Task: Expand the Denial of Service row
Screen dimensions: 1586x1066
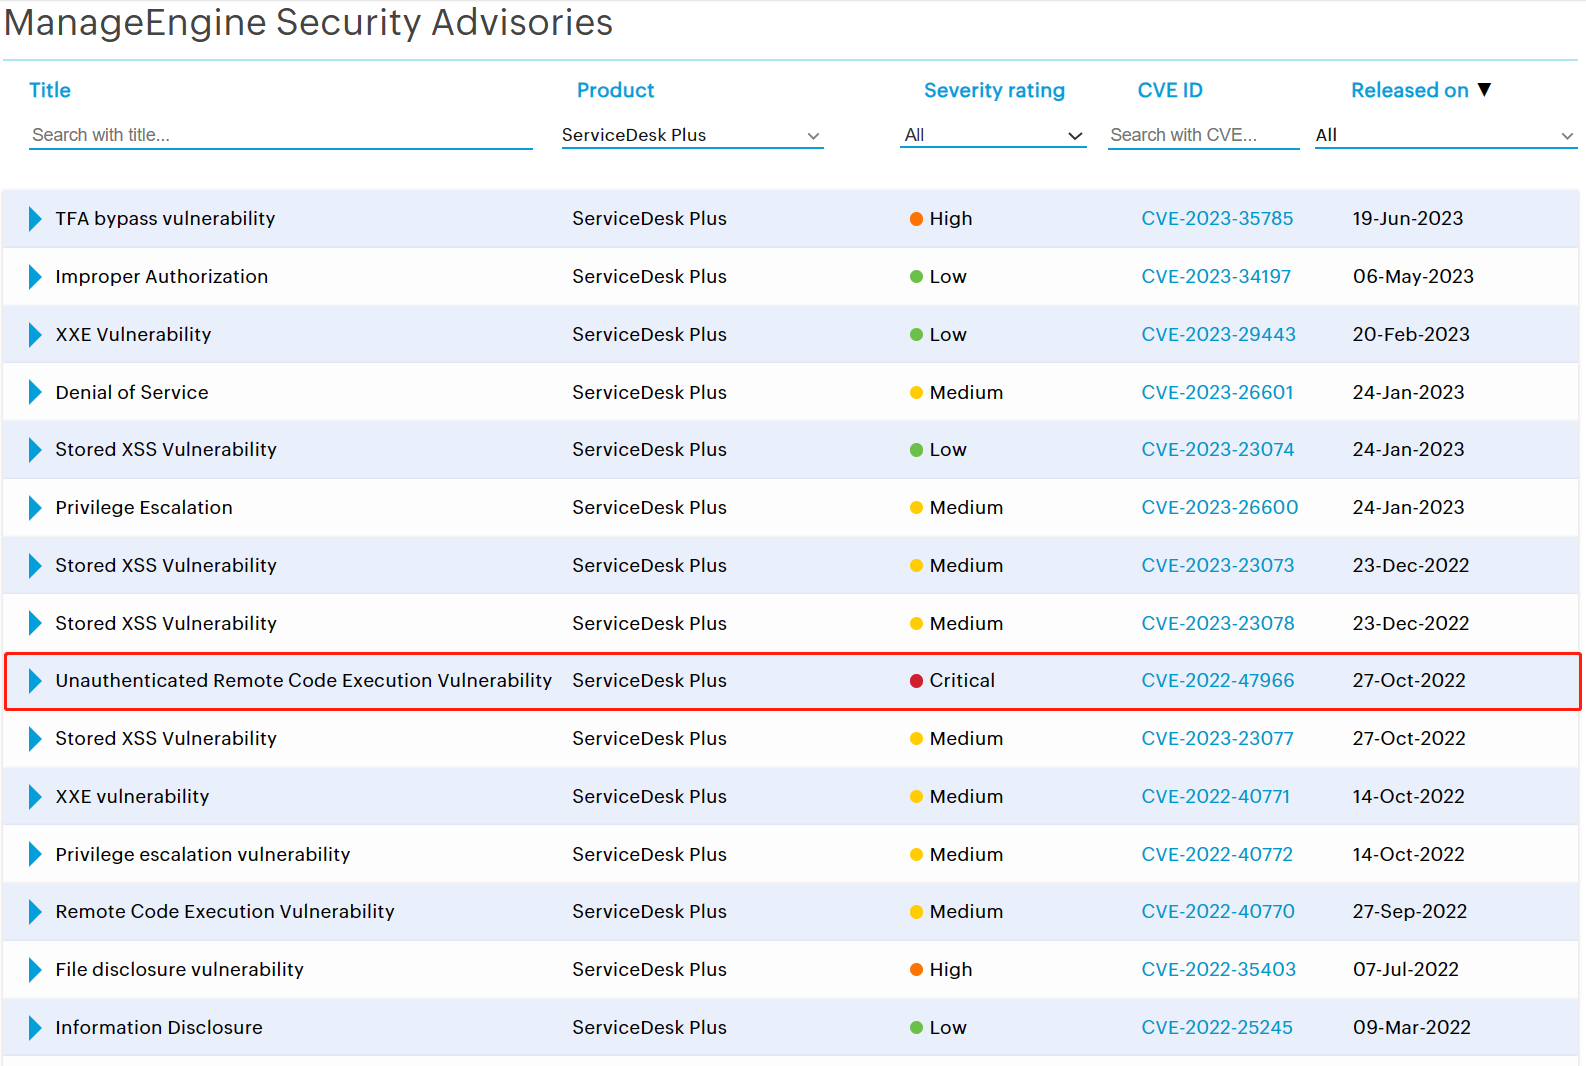Action: (35, 392)
